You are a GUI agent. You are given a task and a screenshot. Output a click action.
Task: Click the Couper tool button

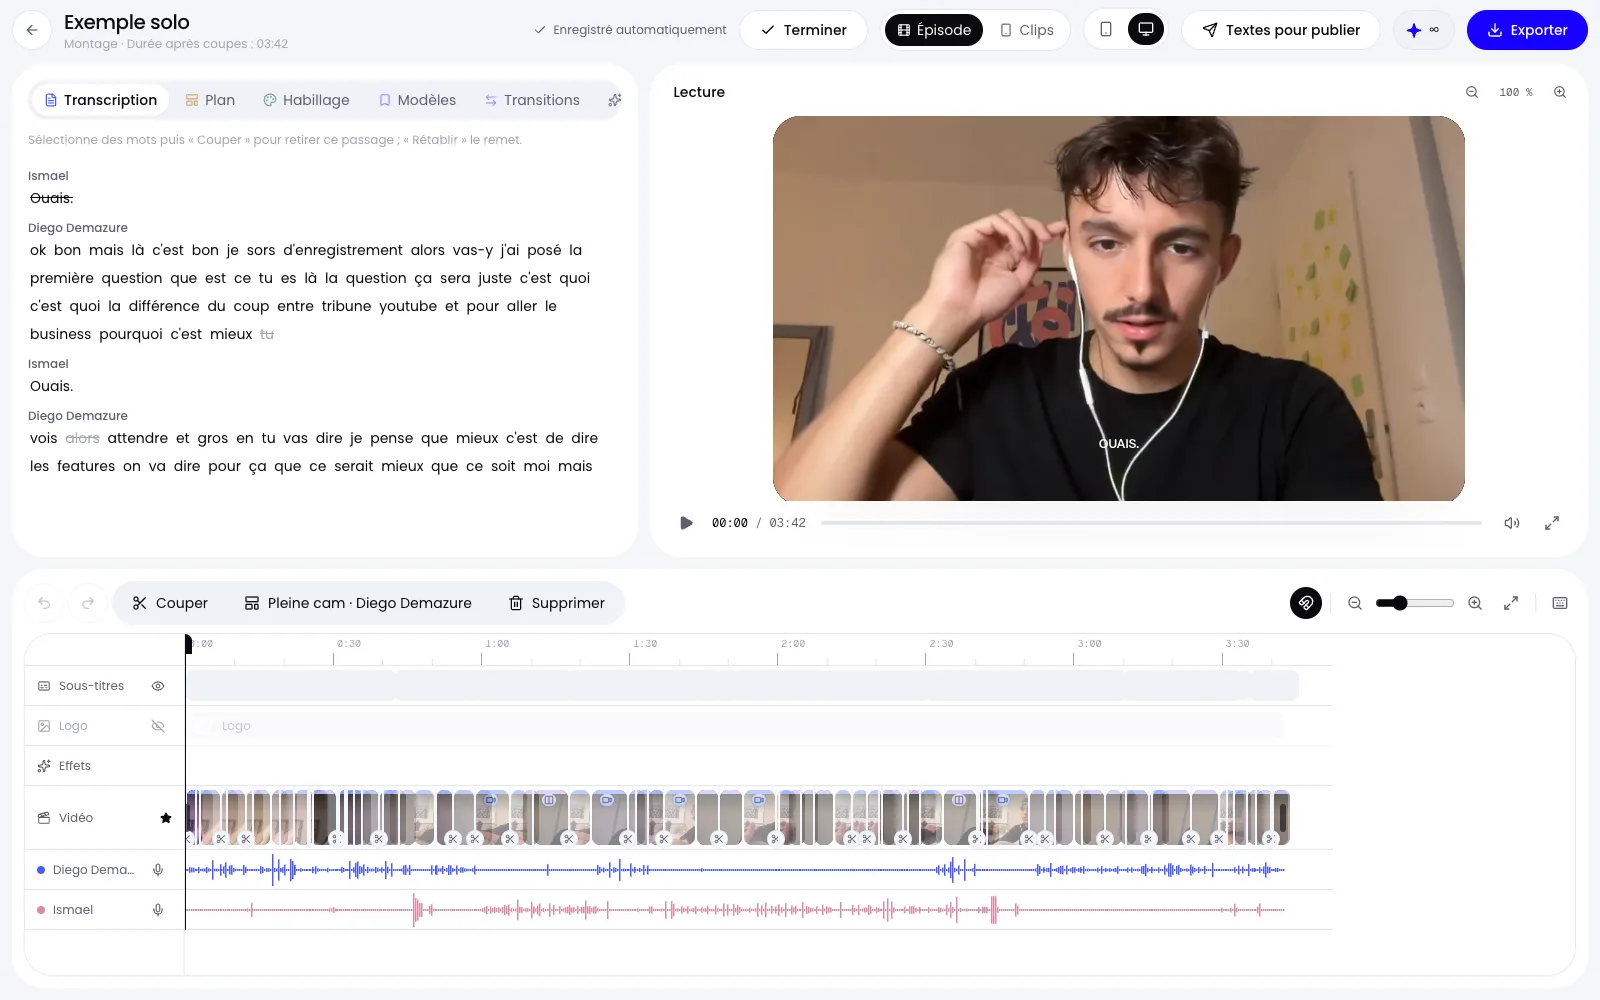tap(170, 603)
